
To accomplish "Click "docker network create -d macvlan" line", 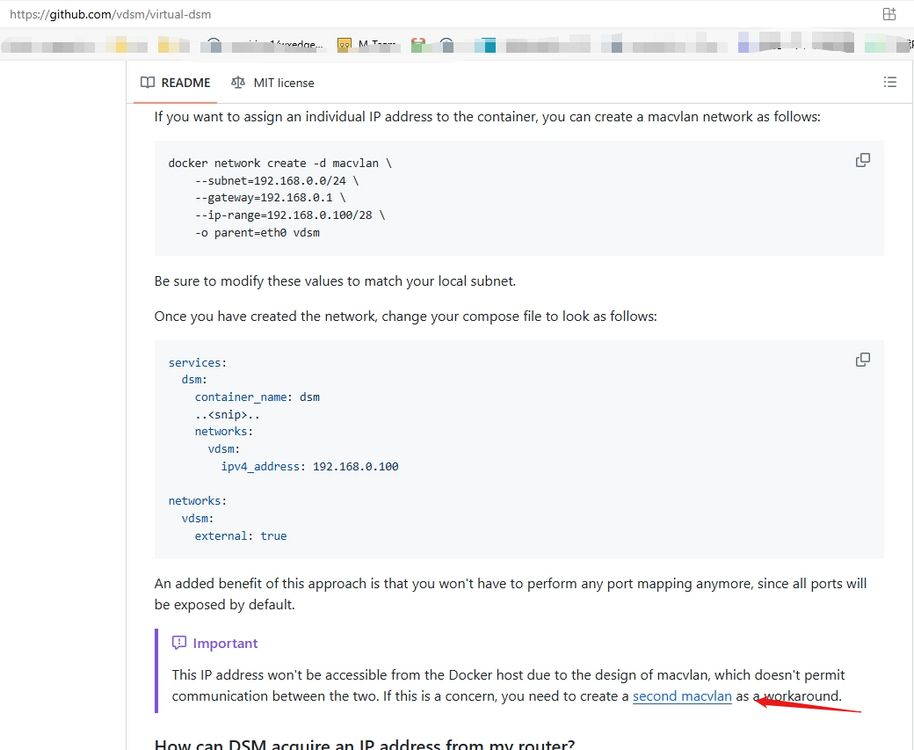I will (280, 163).
